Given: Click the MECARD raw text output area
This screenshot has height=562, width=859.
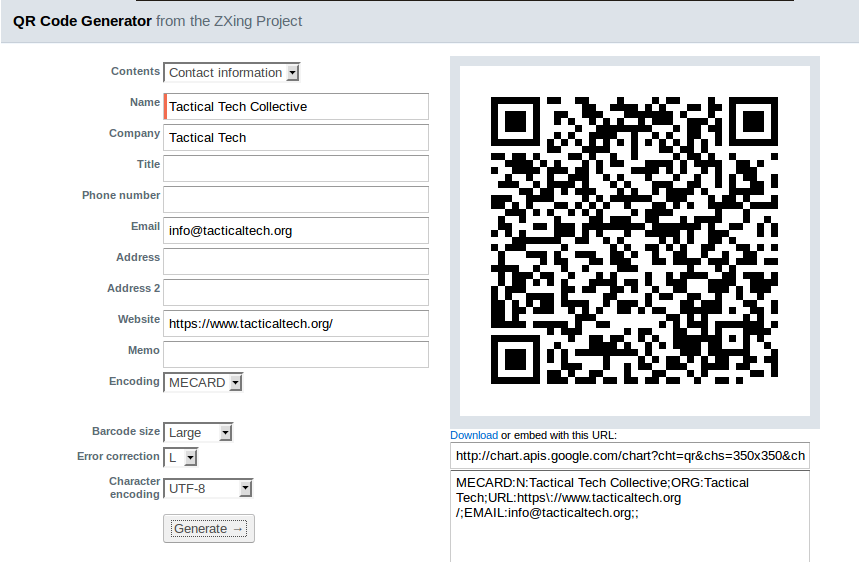Looking at the screenshot, I should coord(630,517).
